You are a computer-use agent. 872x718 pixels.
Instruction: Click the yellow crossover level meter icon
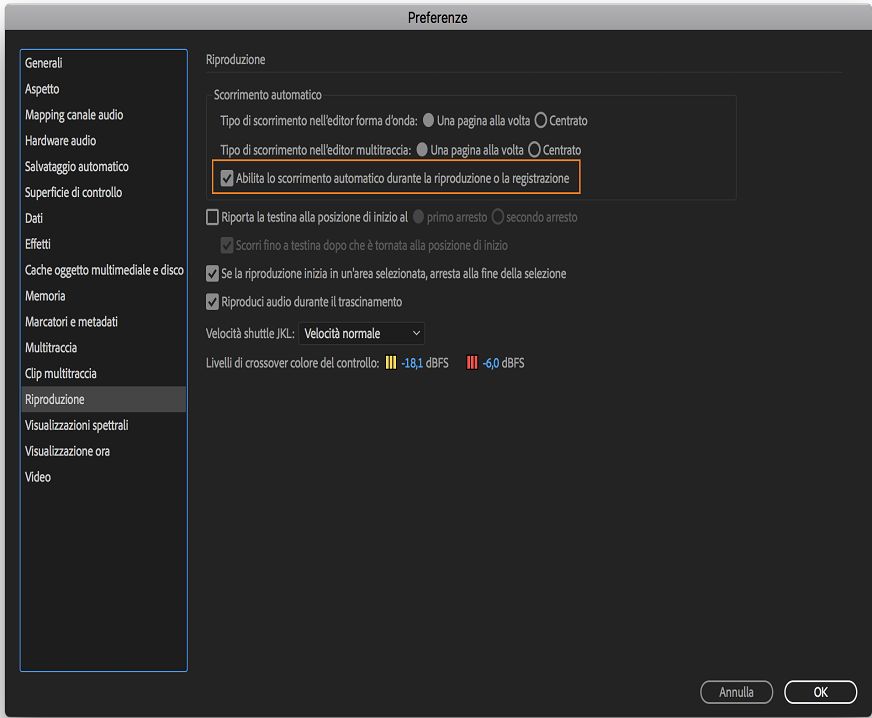pyautogui.click(x=391, y=363)
